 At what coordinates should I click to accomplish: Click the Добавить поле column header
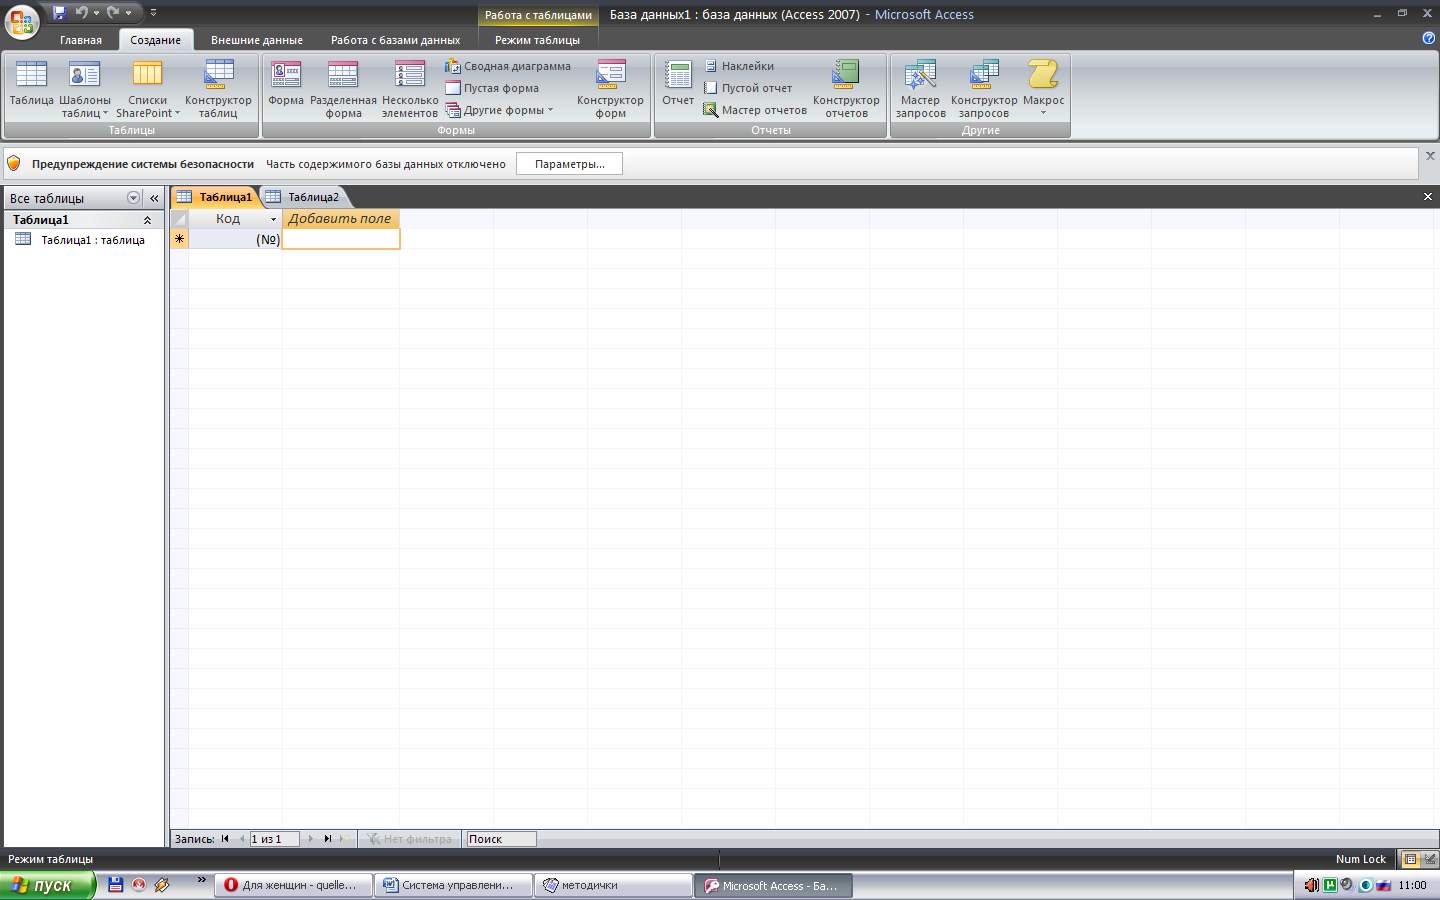click(x=341, y=218)
